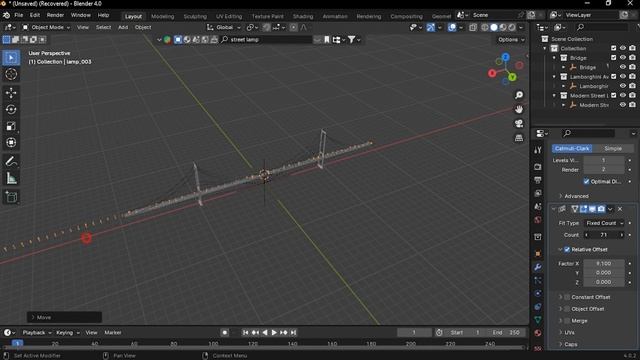
Task: Open the File menu
Action: point(19,15)
